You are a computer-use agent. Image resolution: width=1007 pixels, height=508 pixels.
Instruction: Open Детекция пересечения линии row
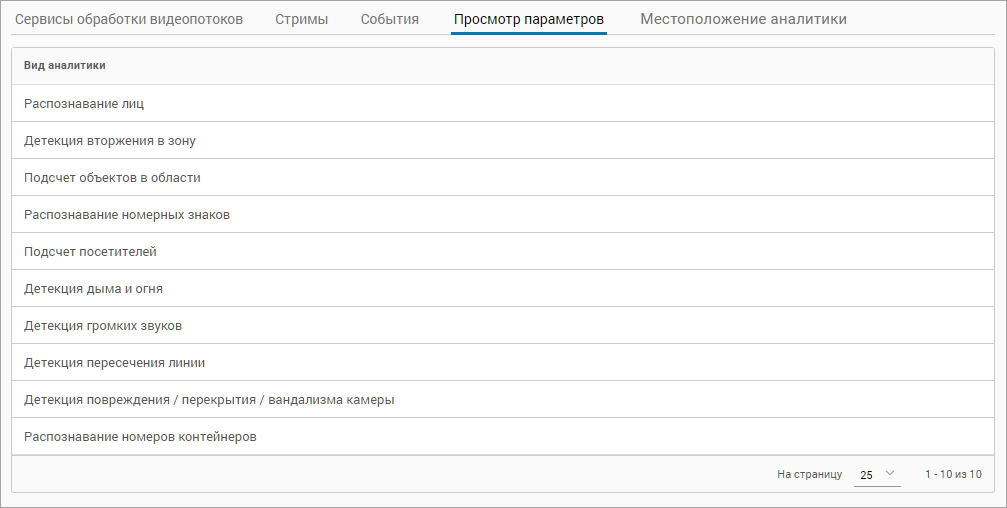click(x=114, y=363)
